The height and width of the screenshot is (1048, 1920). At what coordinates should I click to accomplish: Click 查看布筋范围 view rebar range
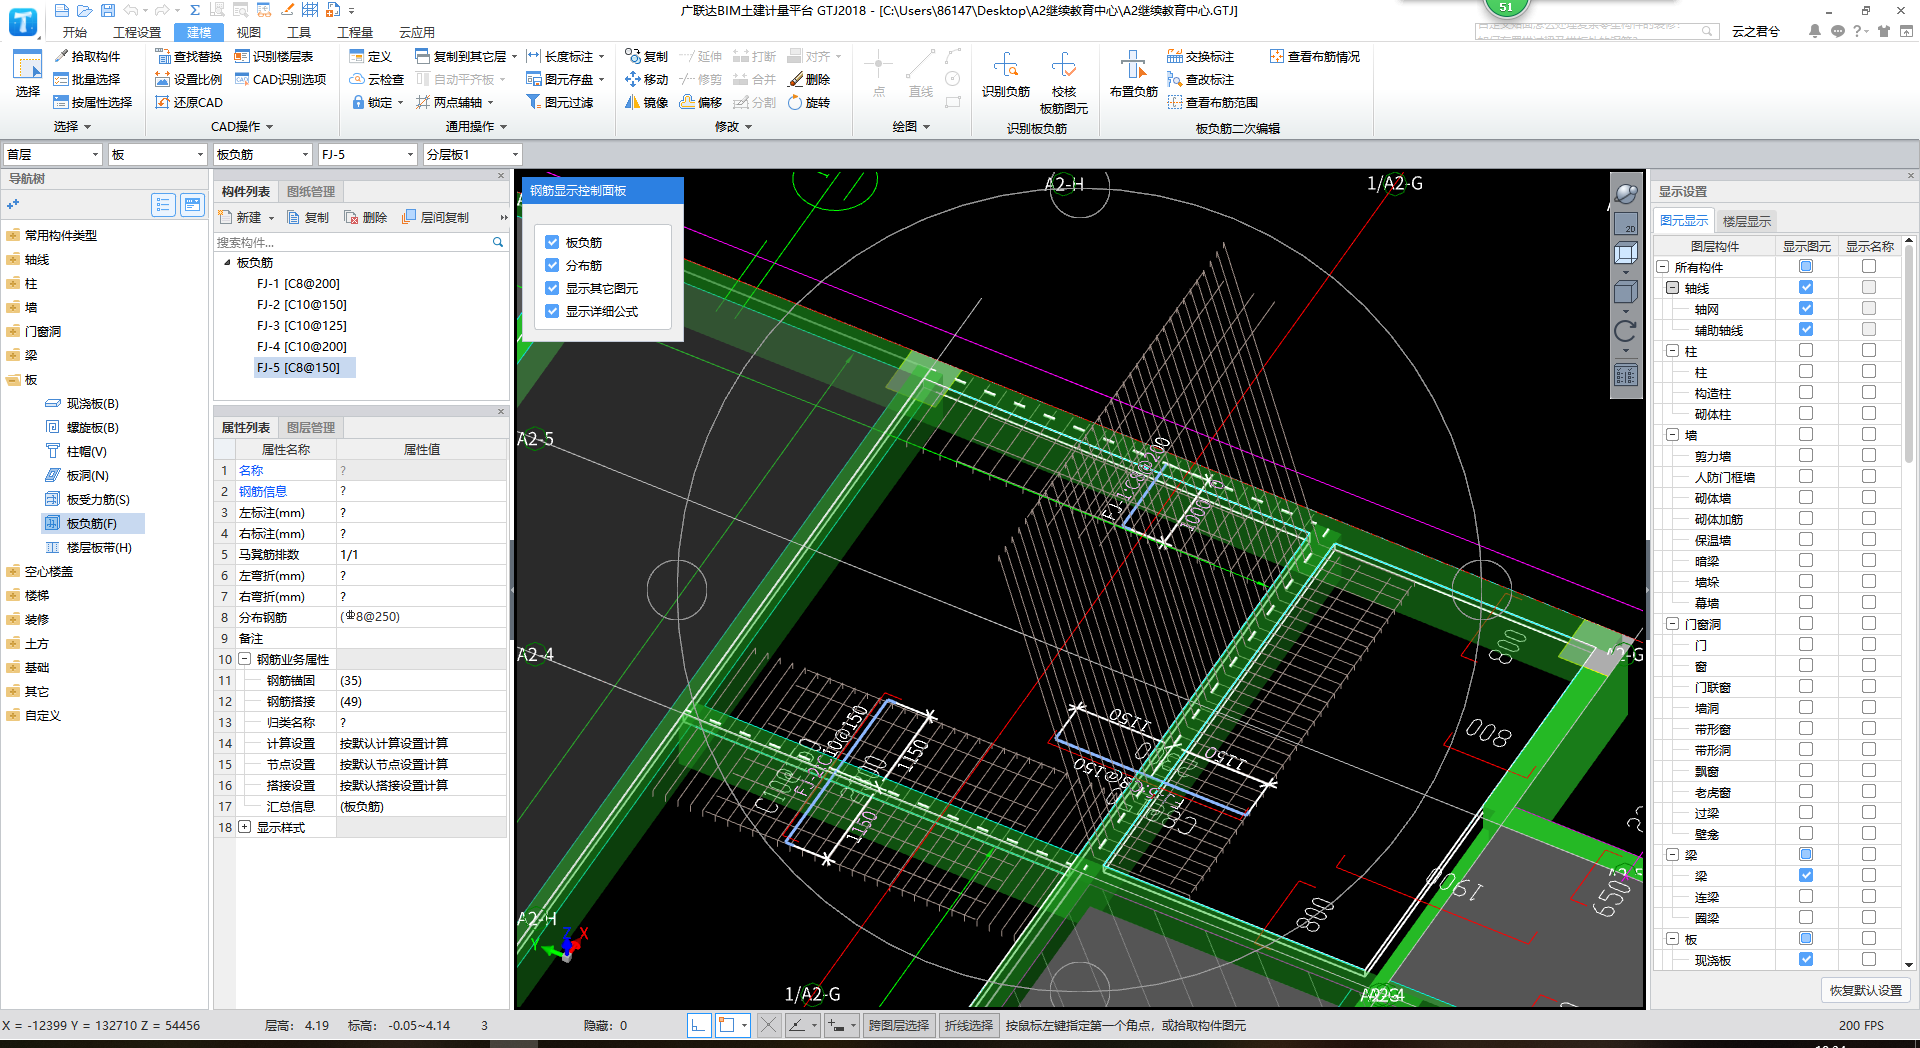pos(1212,102)
